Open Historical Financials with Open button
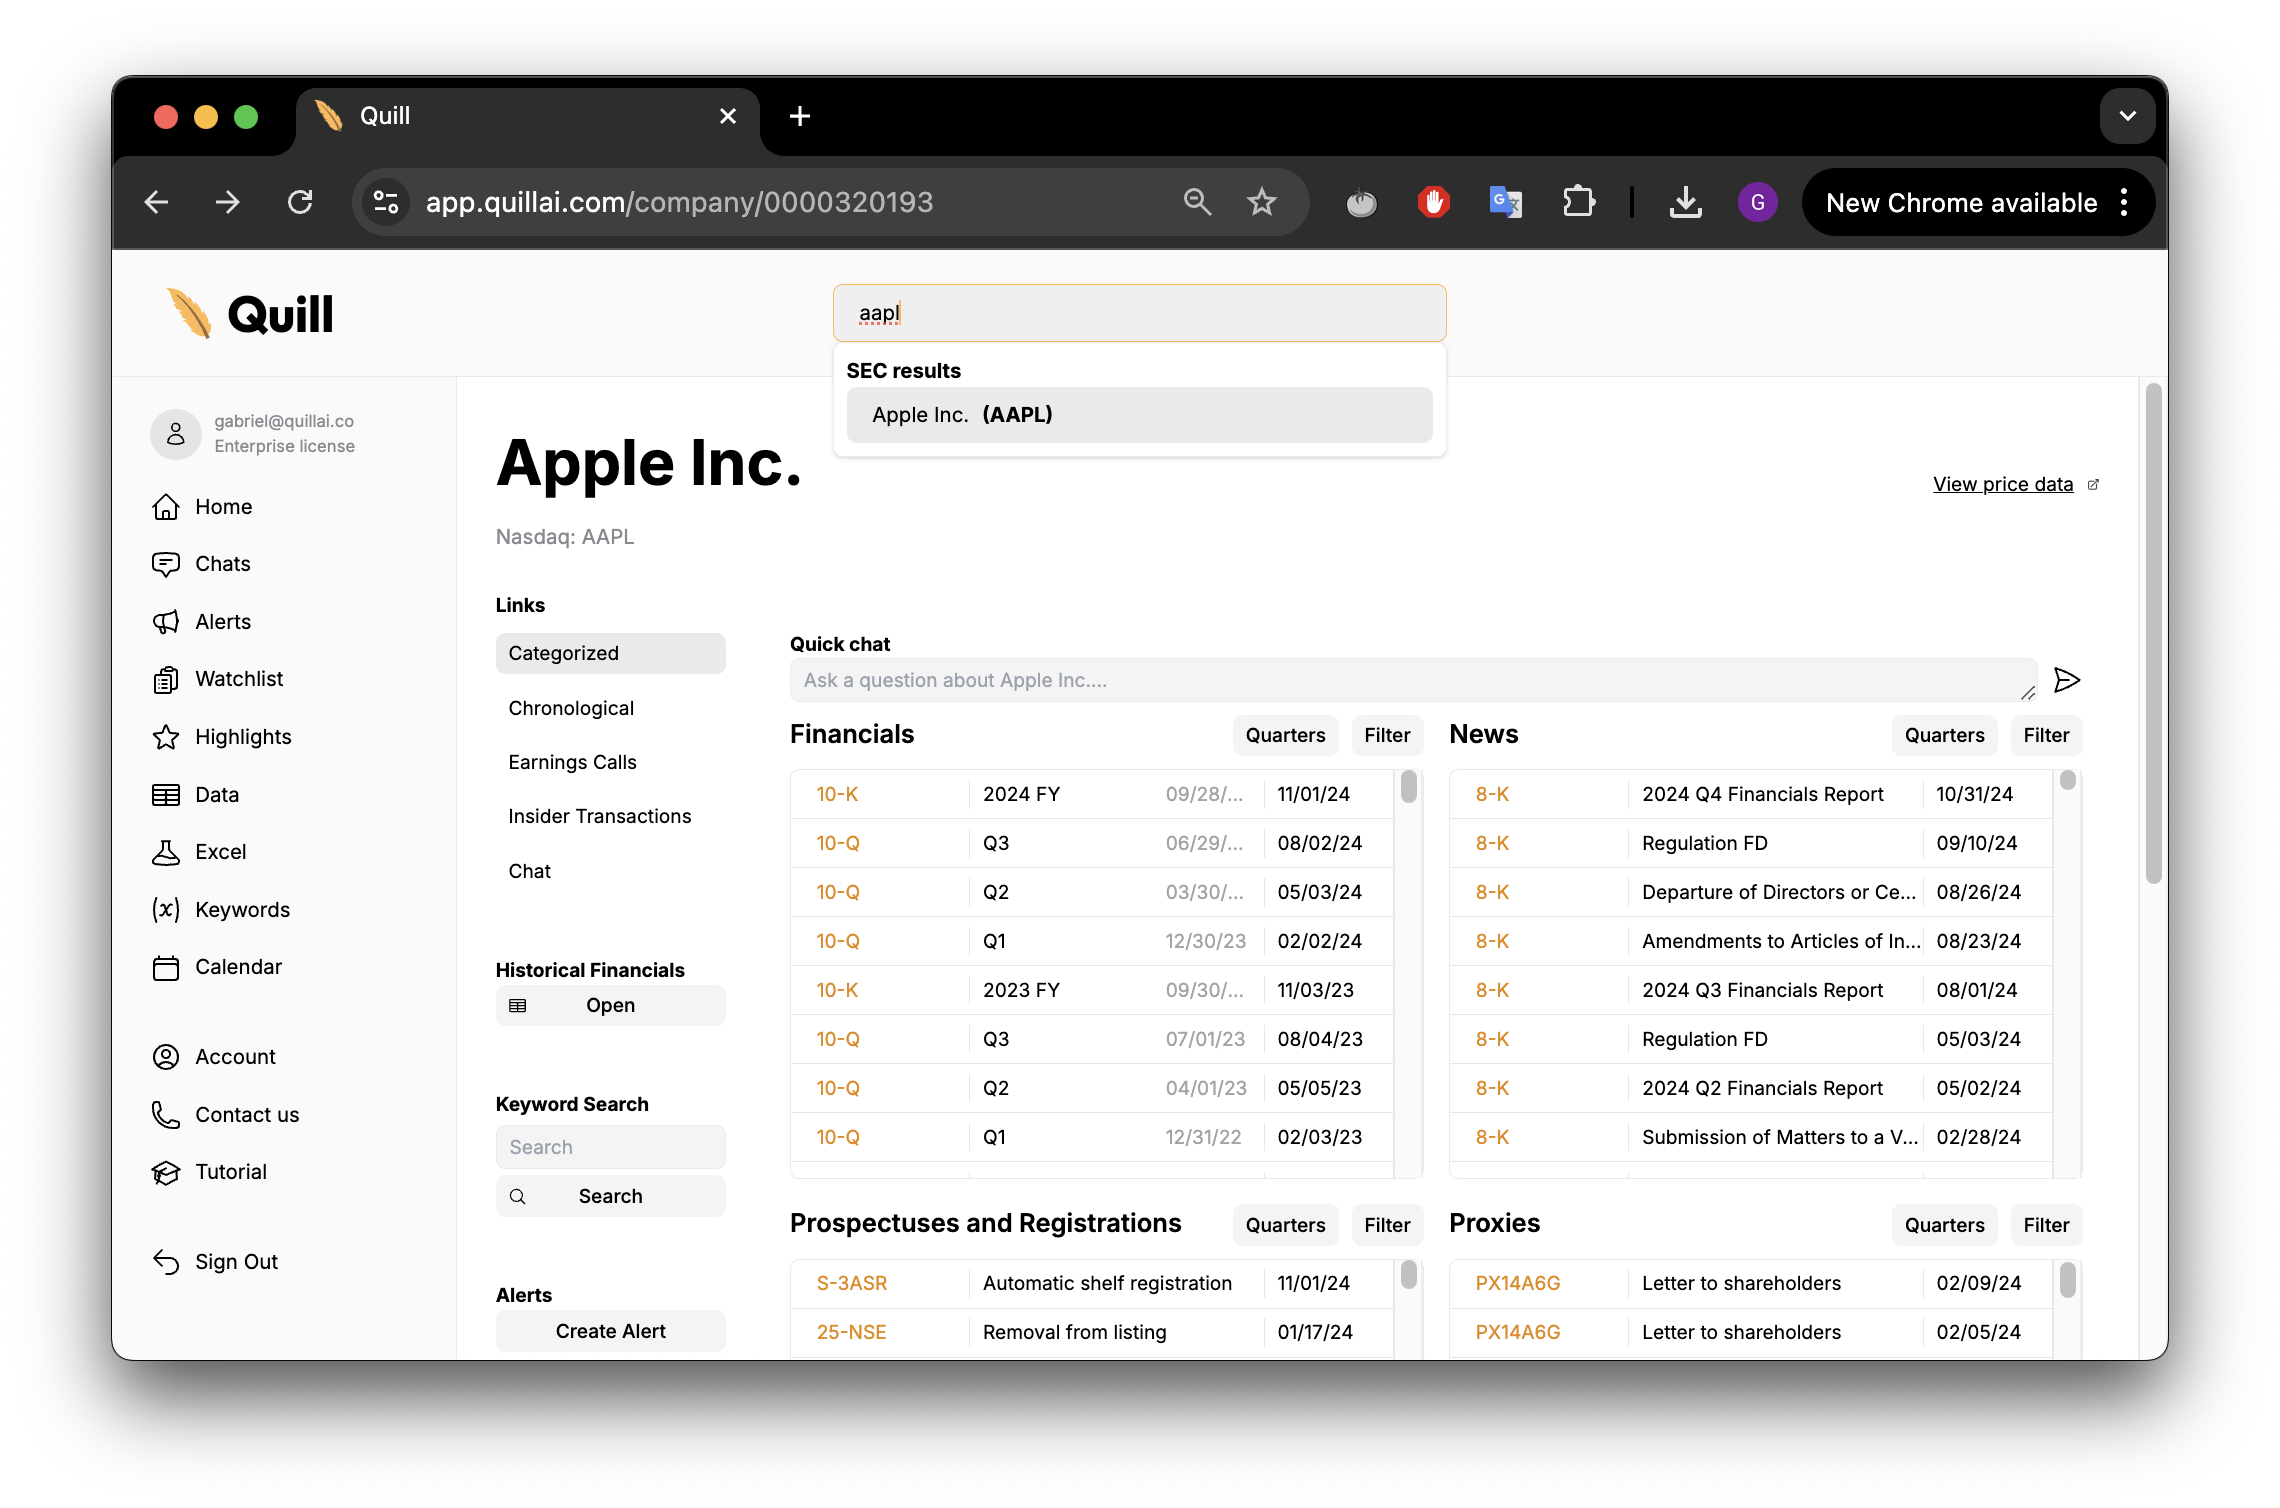2280x1508 pixels. pyautogui.click(x=610, y=1005)
